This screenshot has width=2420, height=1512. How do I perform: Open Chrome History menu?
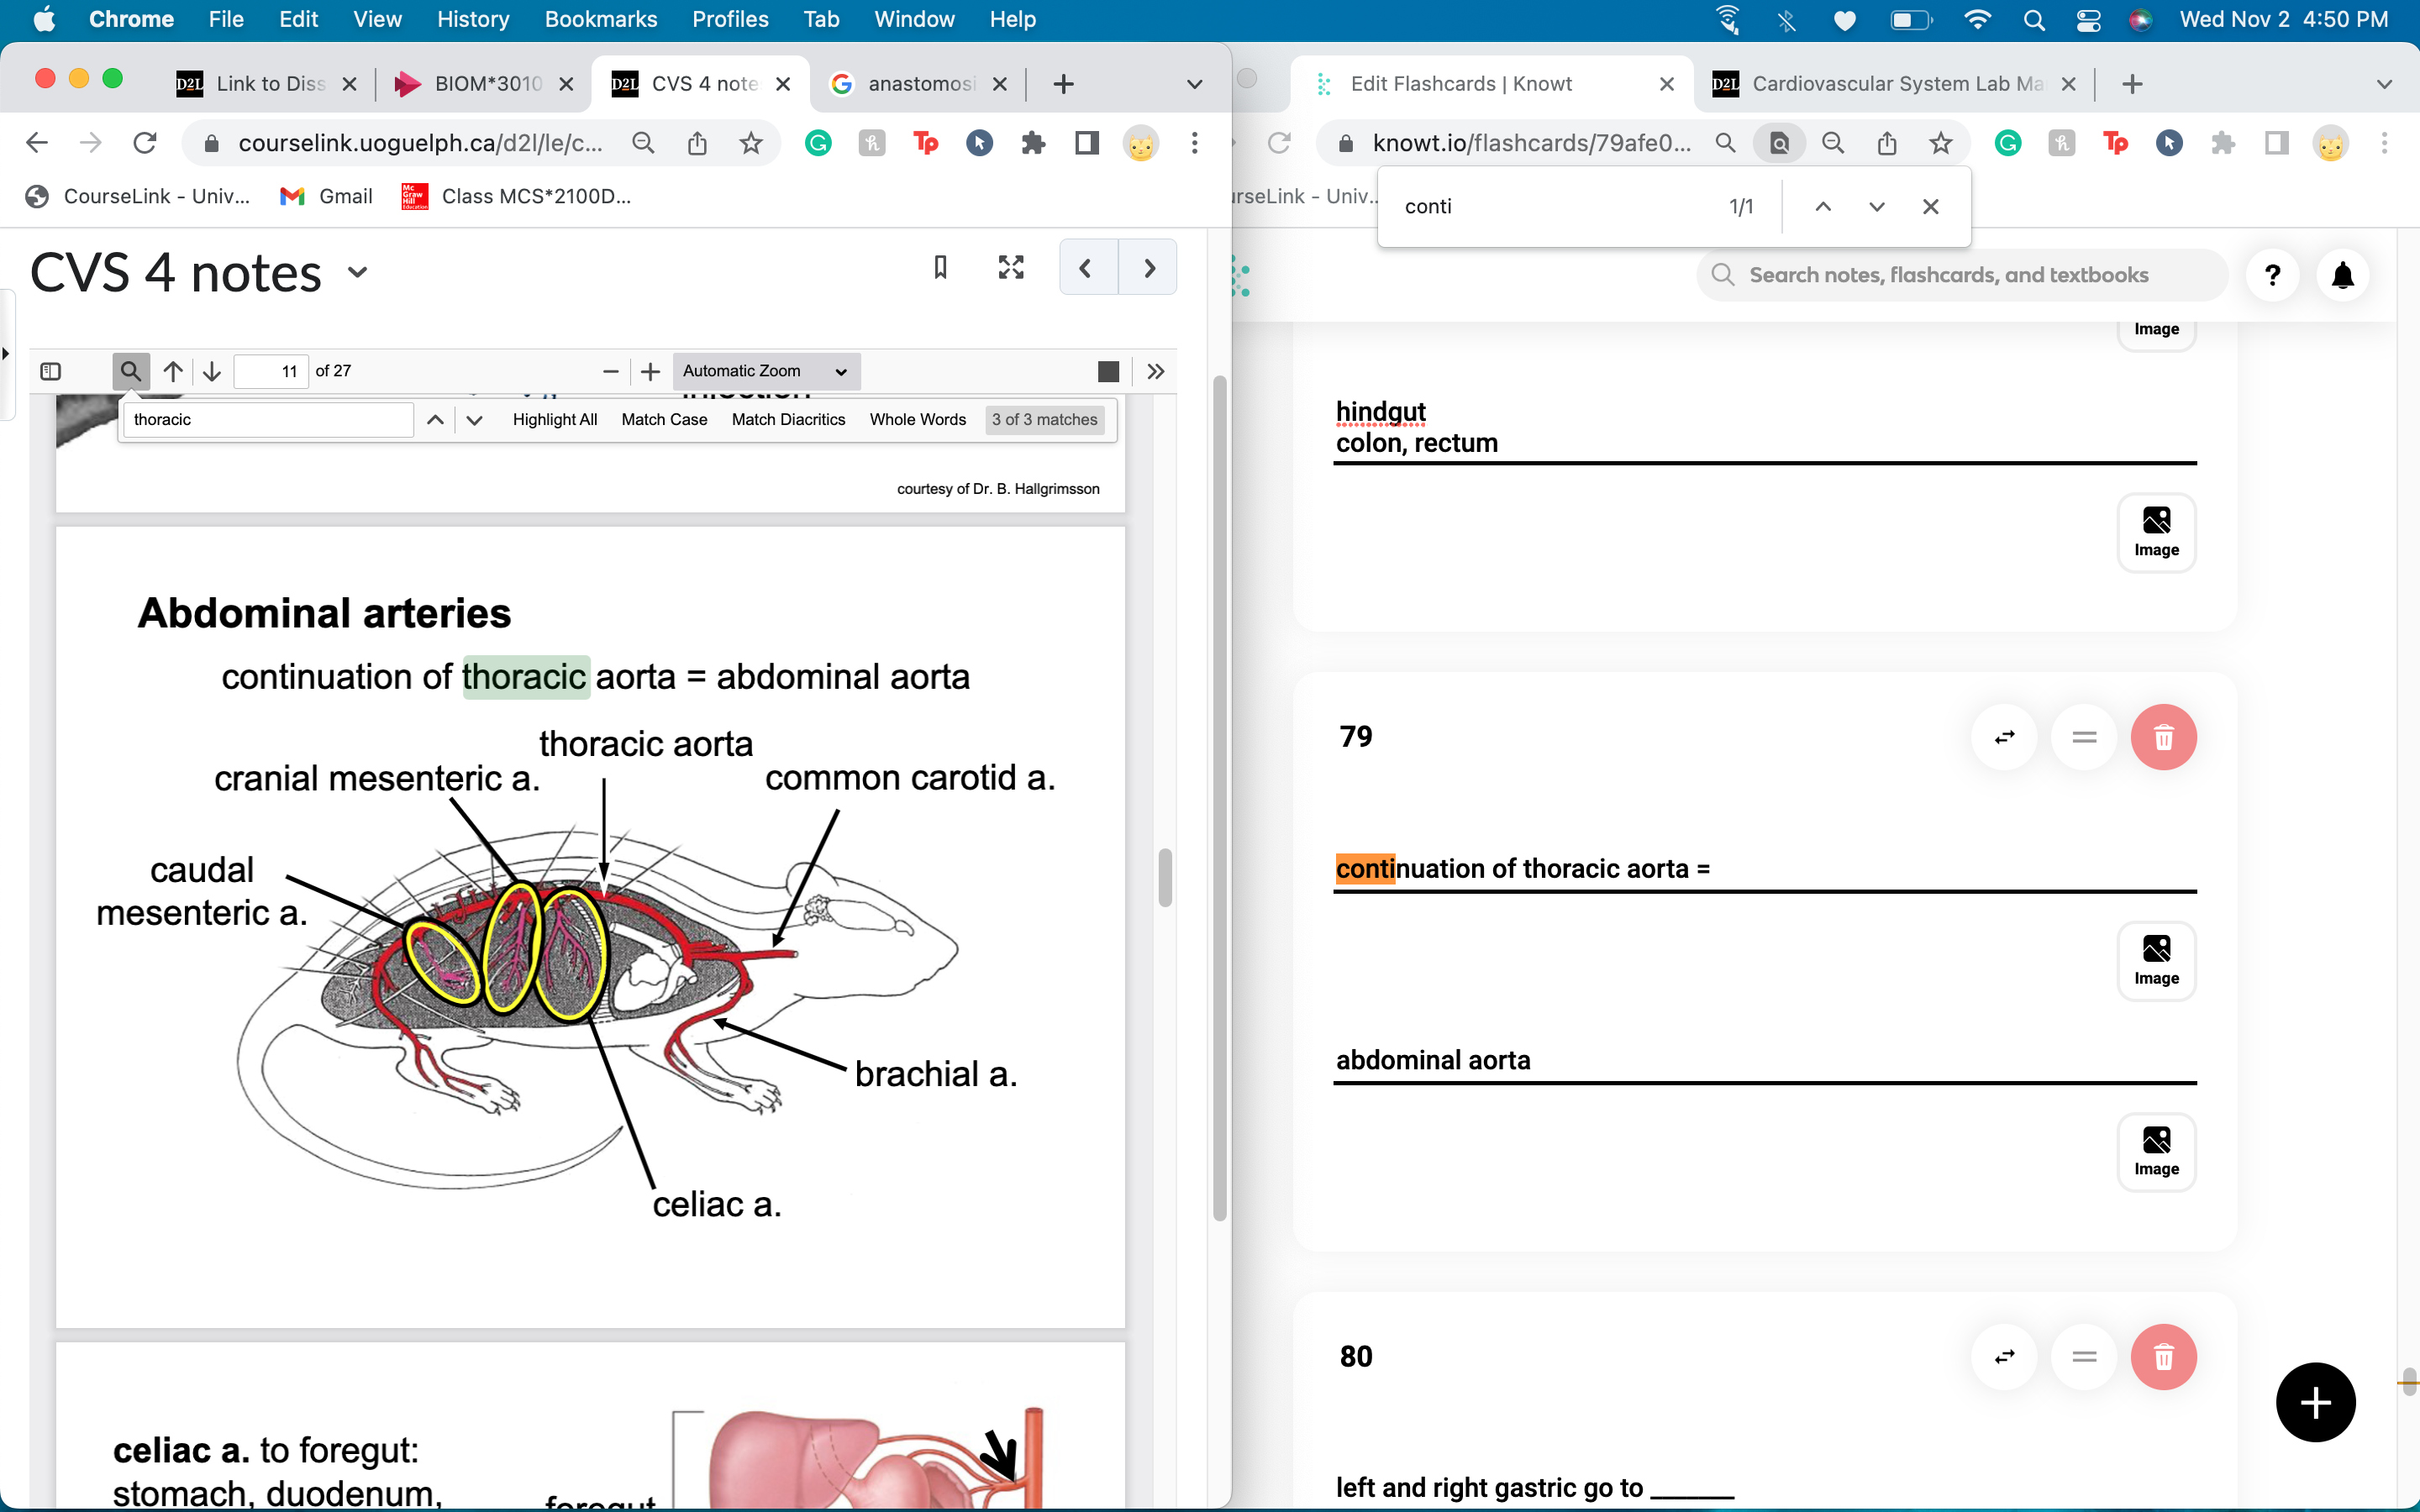(x=473, y=19)
